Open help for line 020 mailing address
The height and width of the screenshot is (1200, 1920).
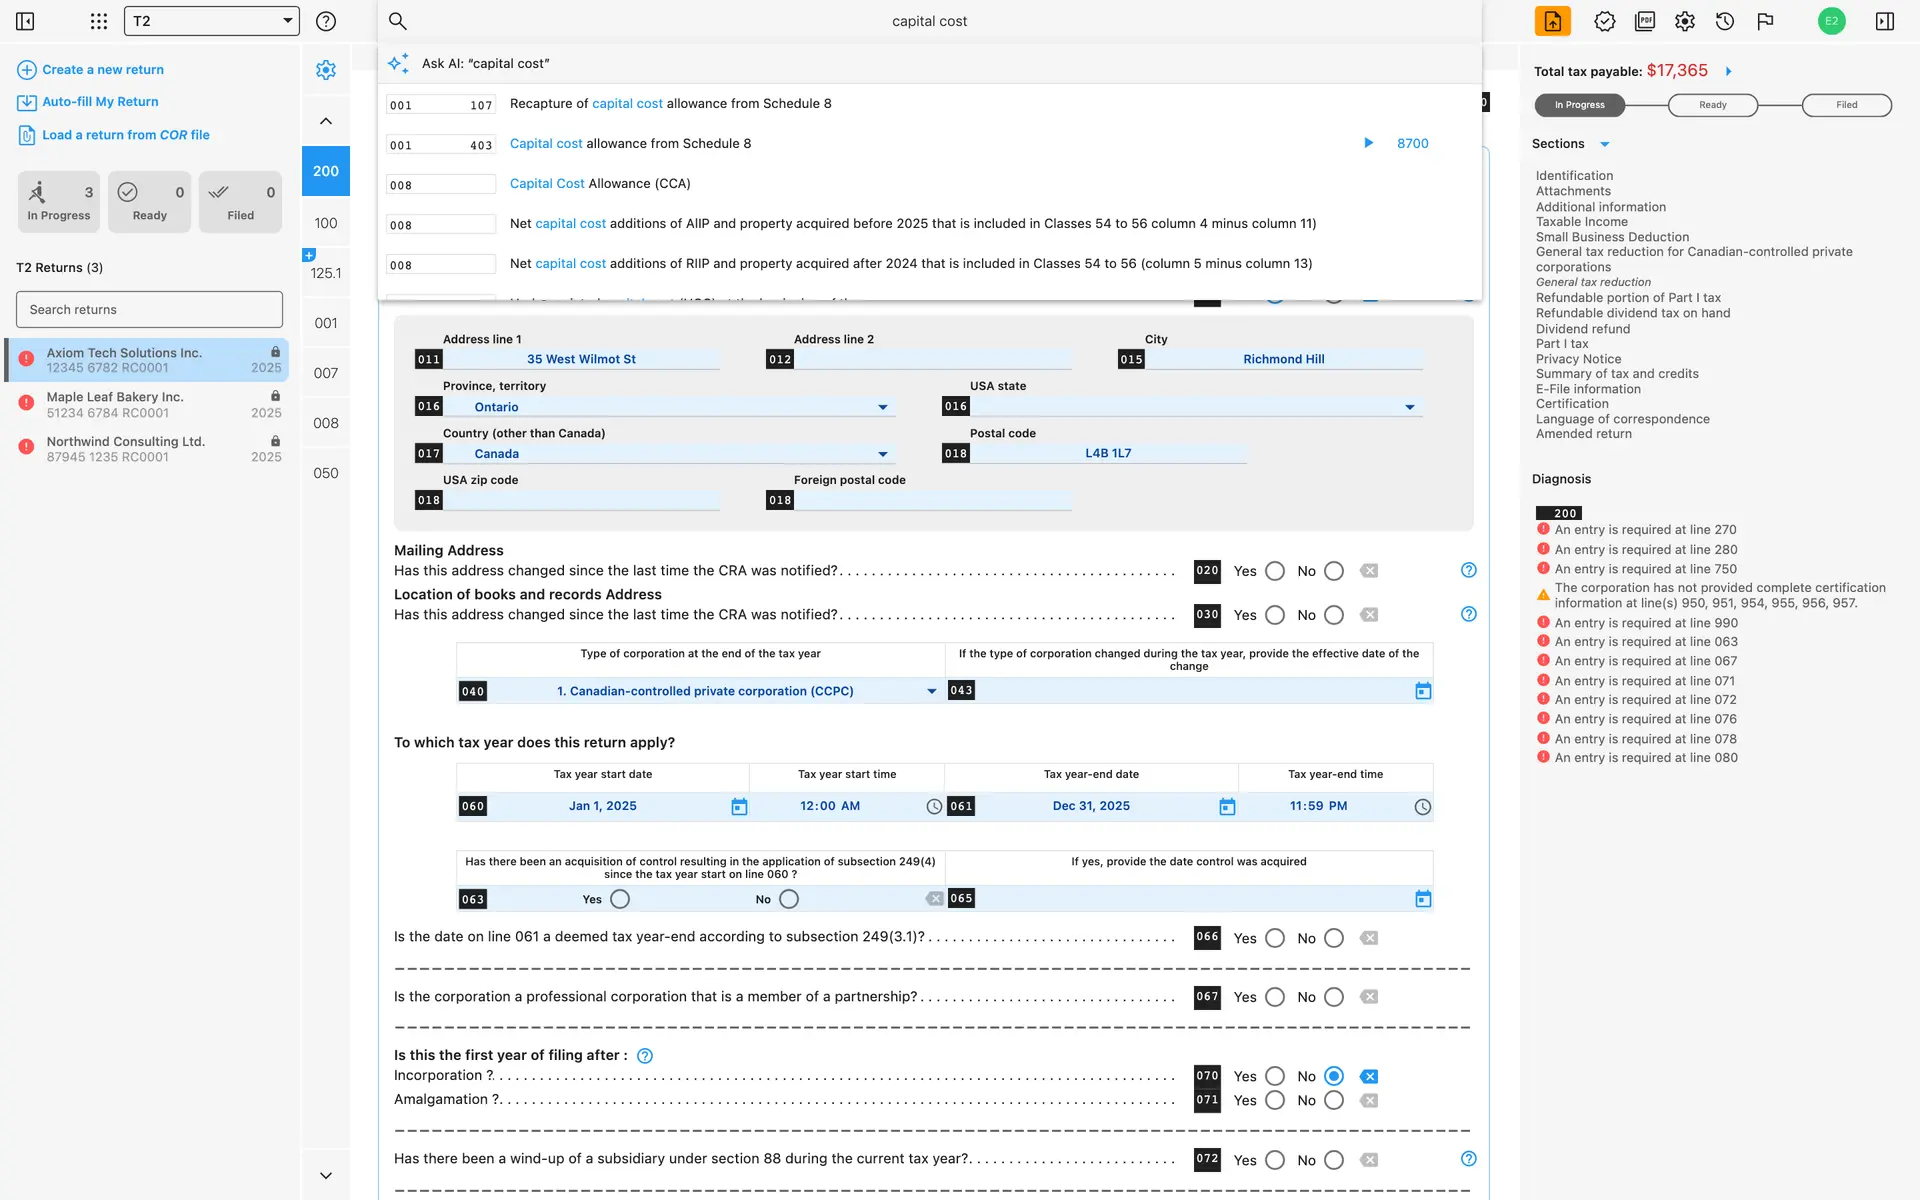(1468, 570)
